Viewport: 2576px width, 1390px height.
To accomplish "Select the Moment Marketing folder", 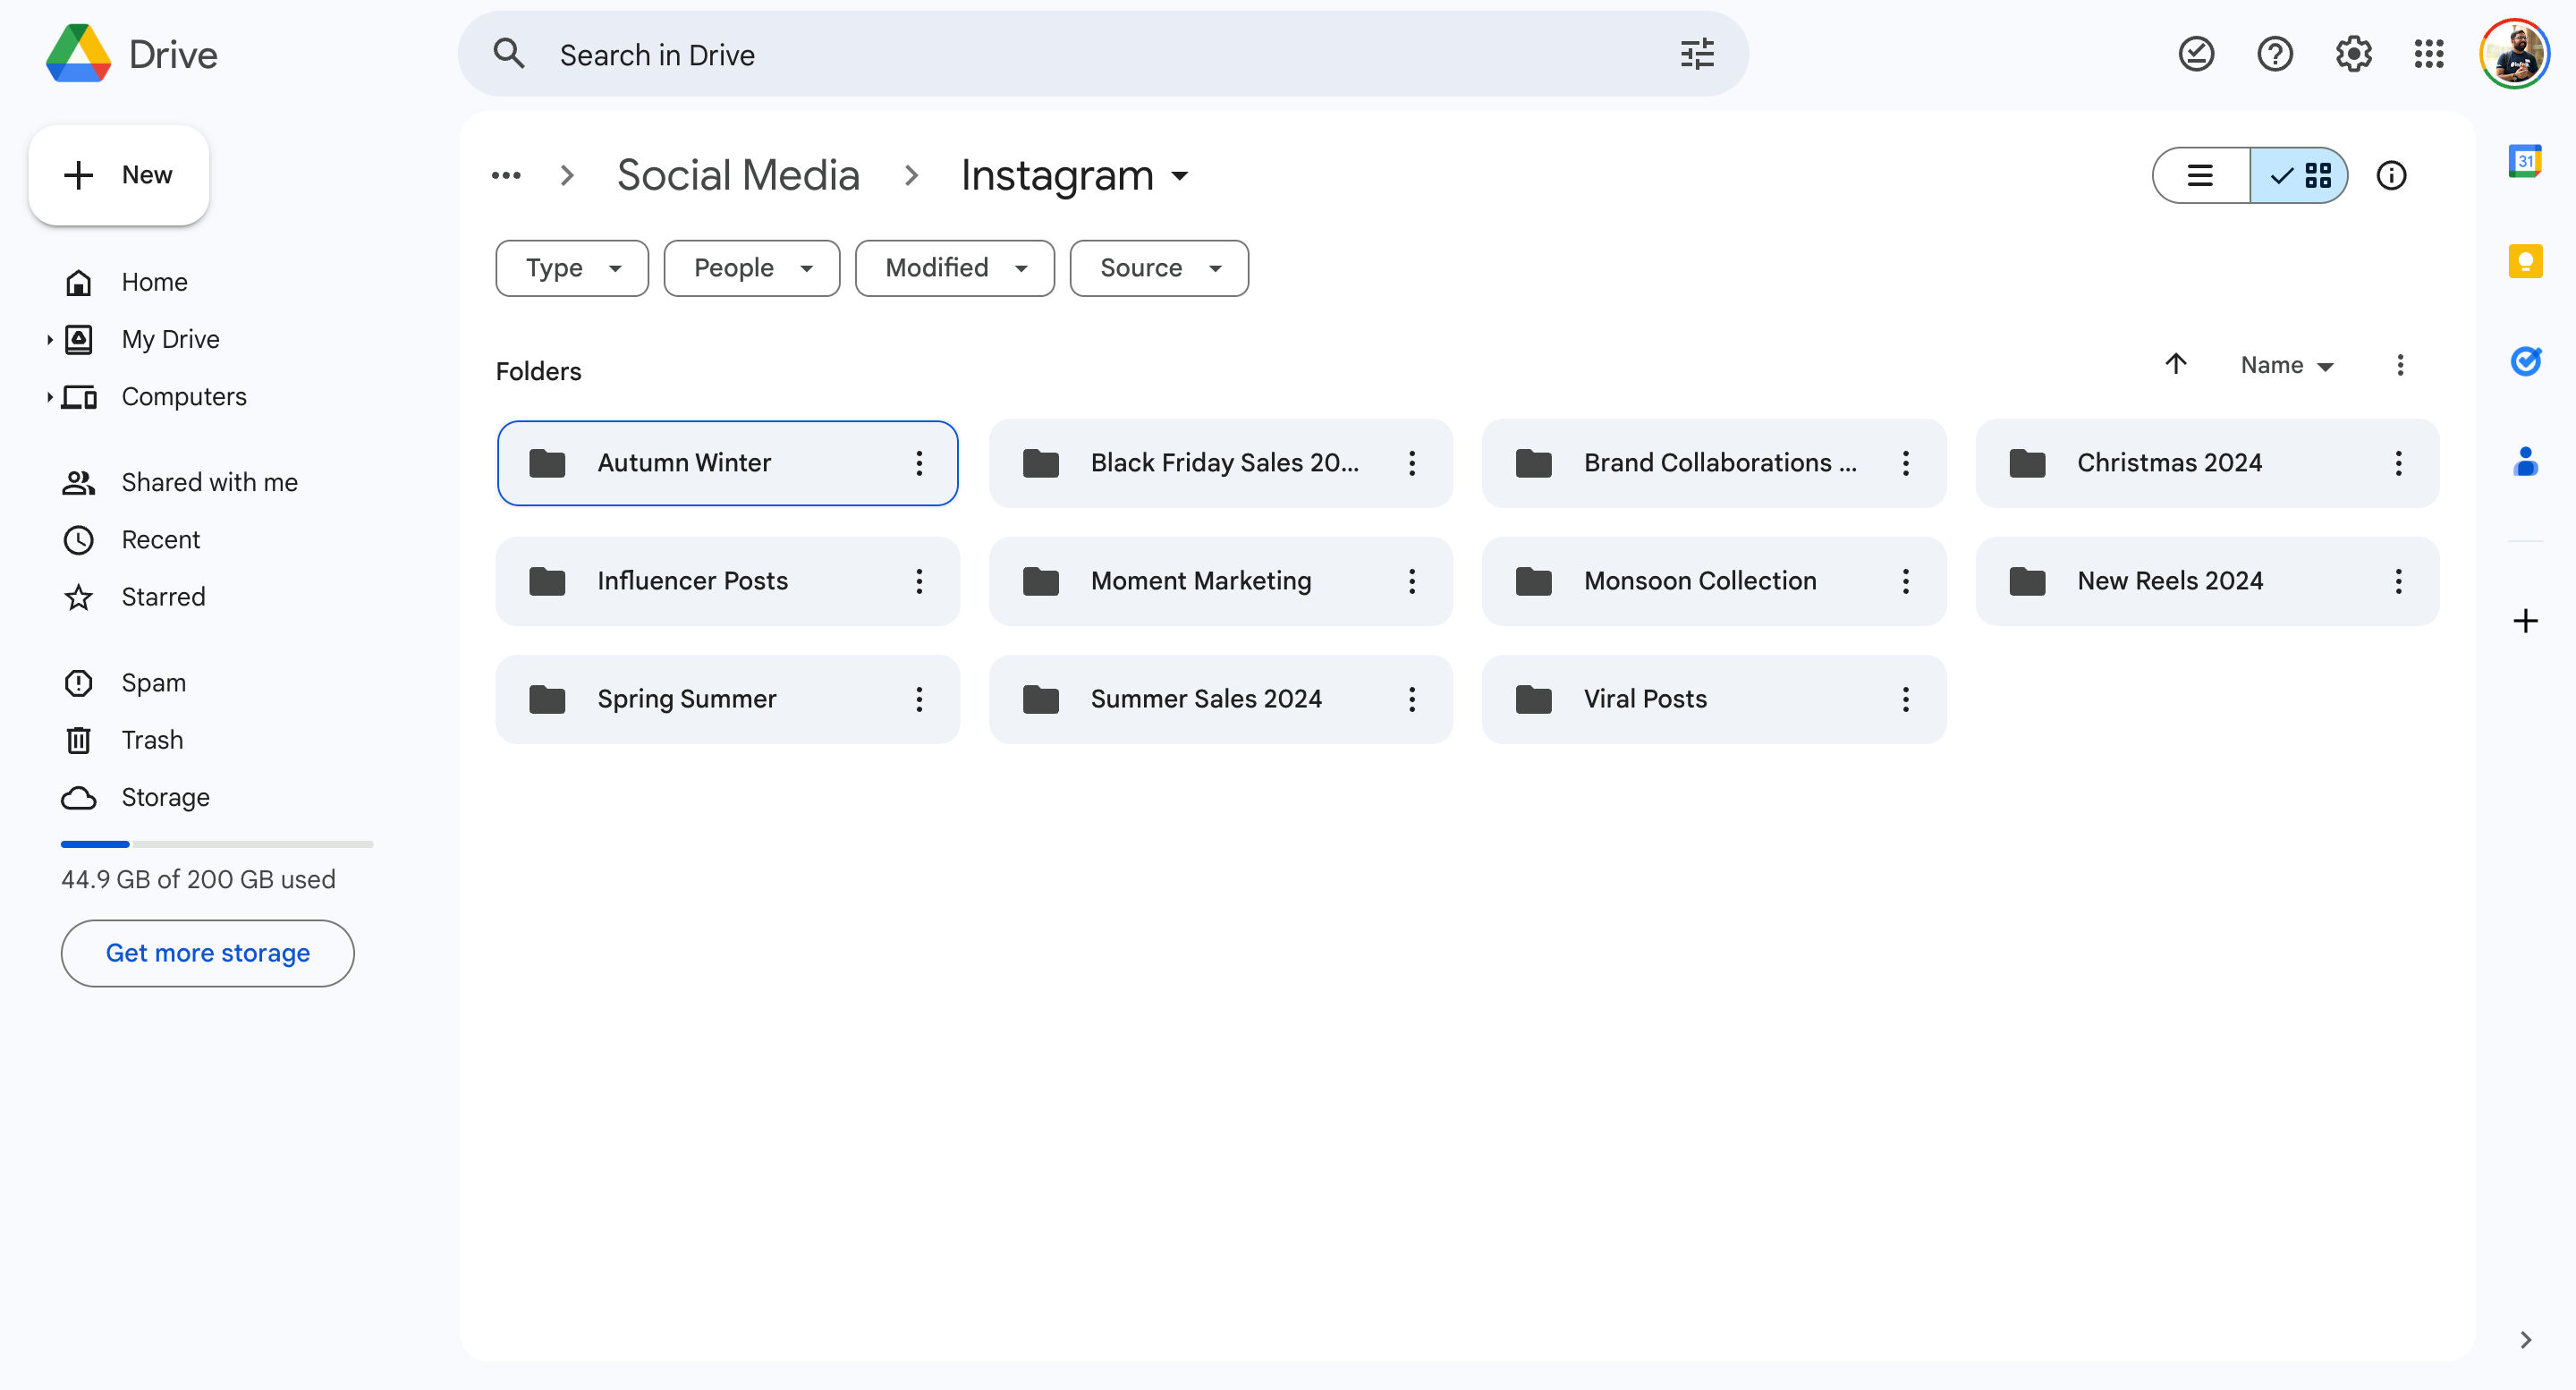I will point(1220,581).
